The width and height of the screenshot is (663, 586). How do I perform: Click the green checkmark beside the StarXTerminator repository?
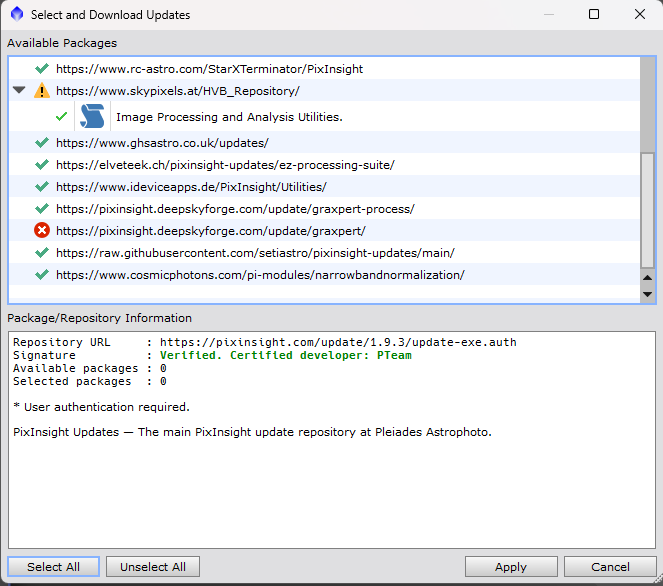point(41,69)
